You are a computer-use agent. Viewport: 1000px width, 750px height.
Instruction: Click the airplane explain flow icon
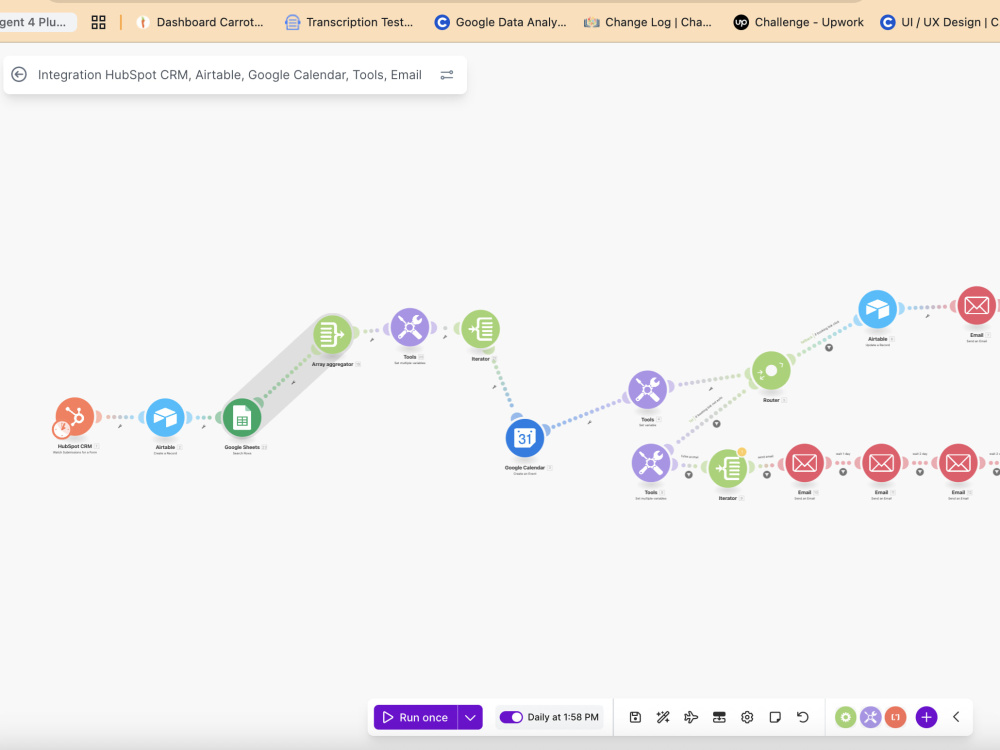(691, 717)
